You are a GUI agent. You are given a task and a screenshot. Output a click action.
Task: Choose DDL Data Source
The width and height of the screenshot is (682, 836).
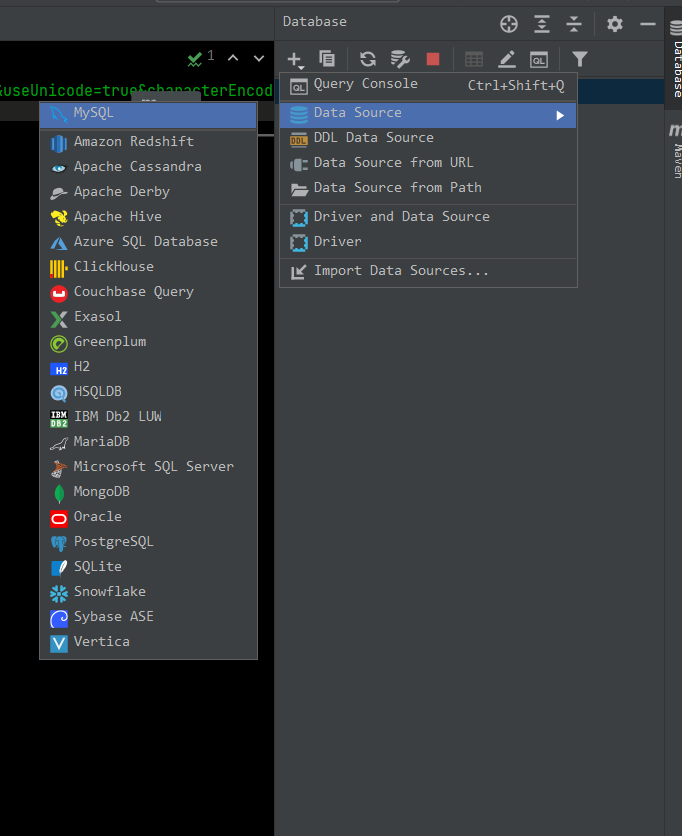pyautogui.click(x=428, y=138)
